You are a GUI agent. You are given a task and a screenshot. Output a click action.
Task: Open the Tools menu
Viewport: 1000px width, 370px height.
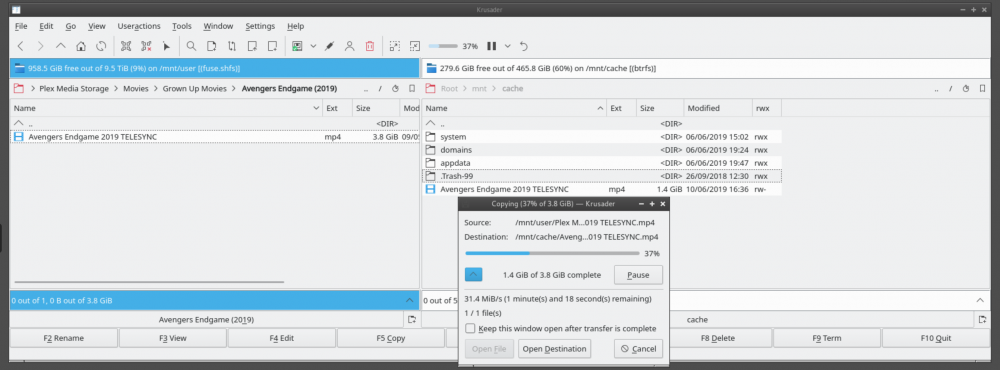pos(182,26)
